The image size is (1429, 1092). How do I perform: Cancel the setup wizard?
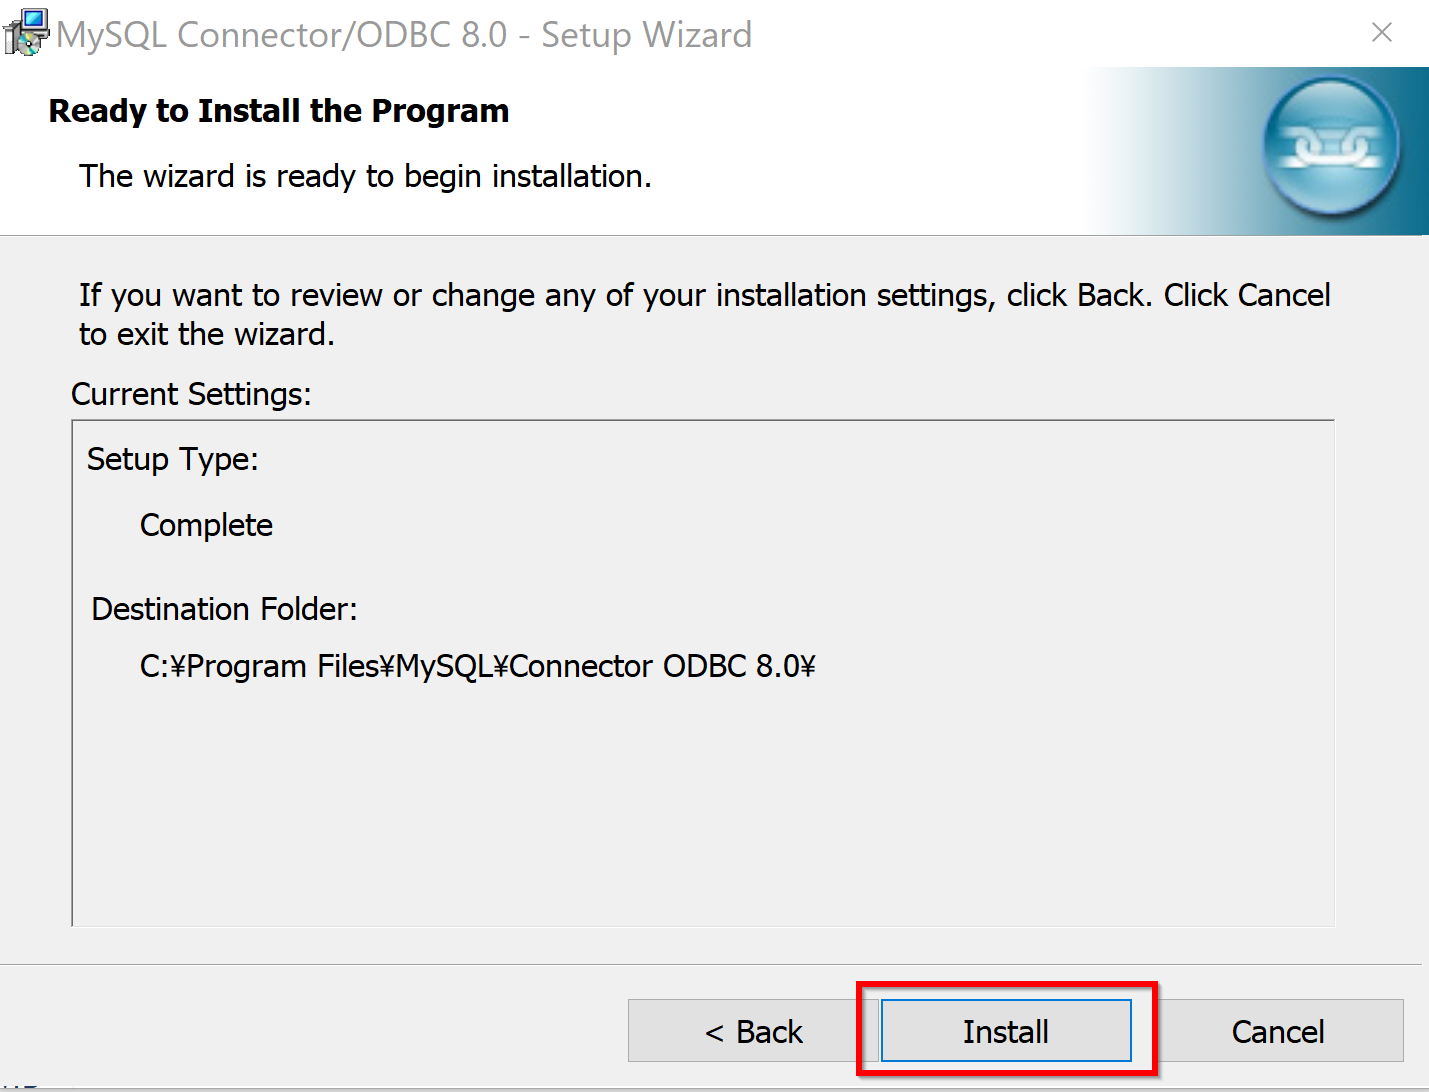tap(1278, 1030)
